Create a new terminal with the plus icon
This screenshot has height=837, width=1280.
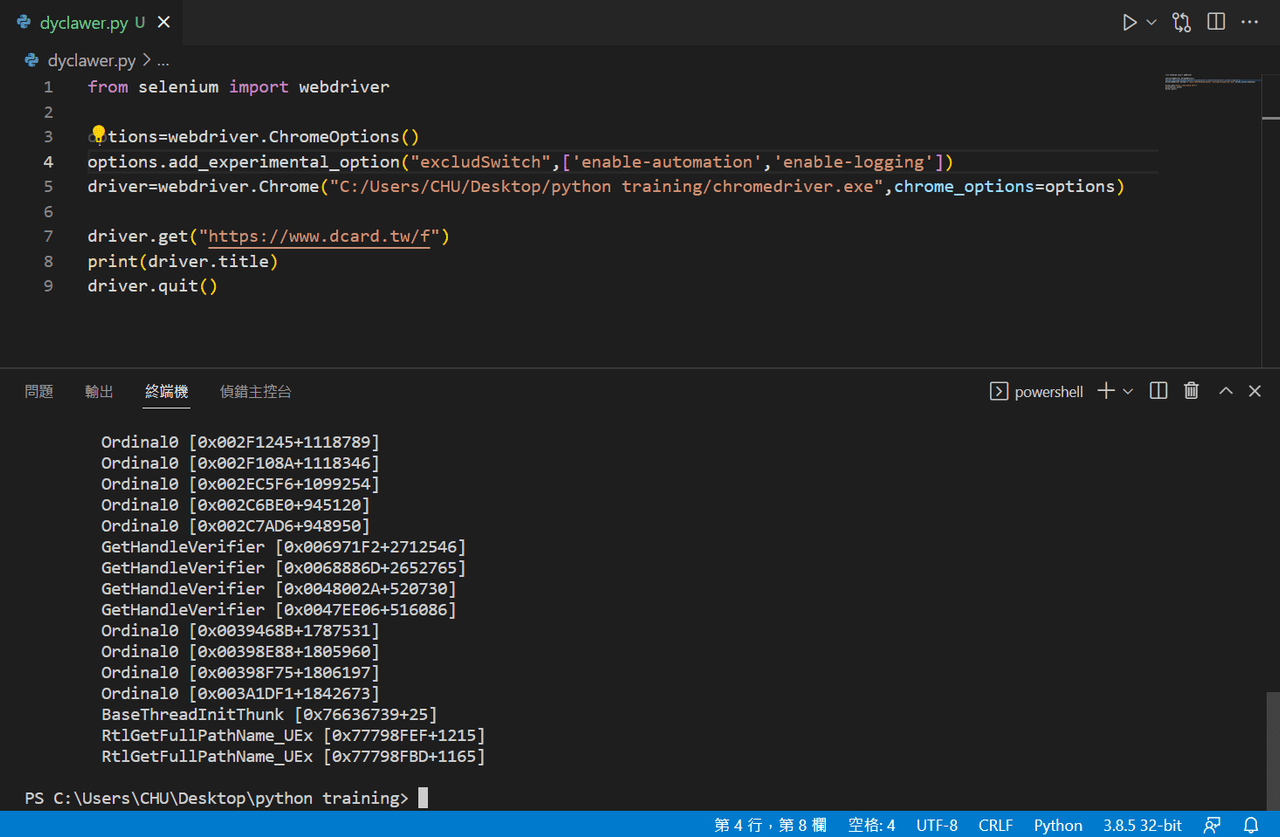(x=1107, y=391)
